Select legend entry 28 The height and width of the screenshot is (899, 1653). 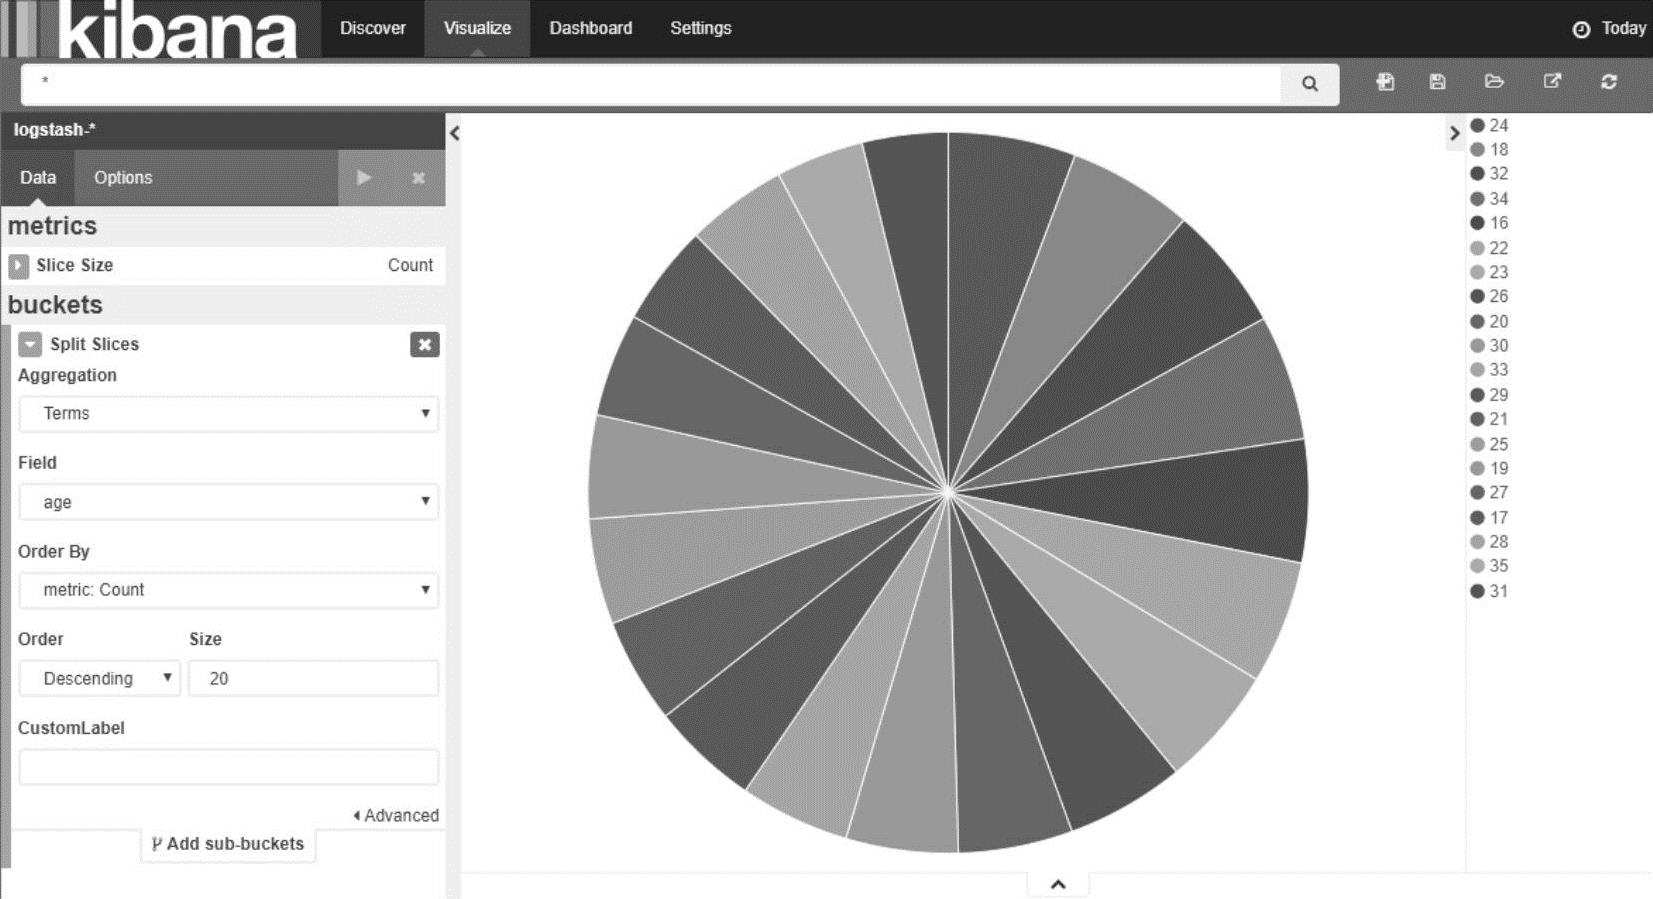pos(1489,542)
